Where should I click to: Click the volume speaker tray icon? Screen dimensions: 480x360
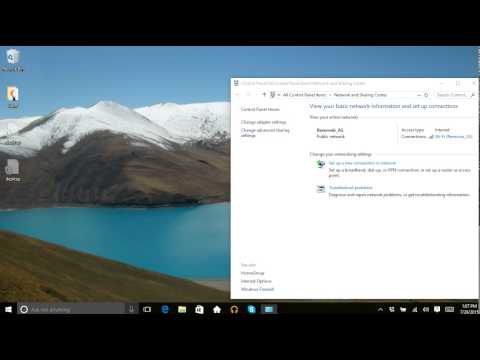426,309
